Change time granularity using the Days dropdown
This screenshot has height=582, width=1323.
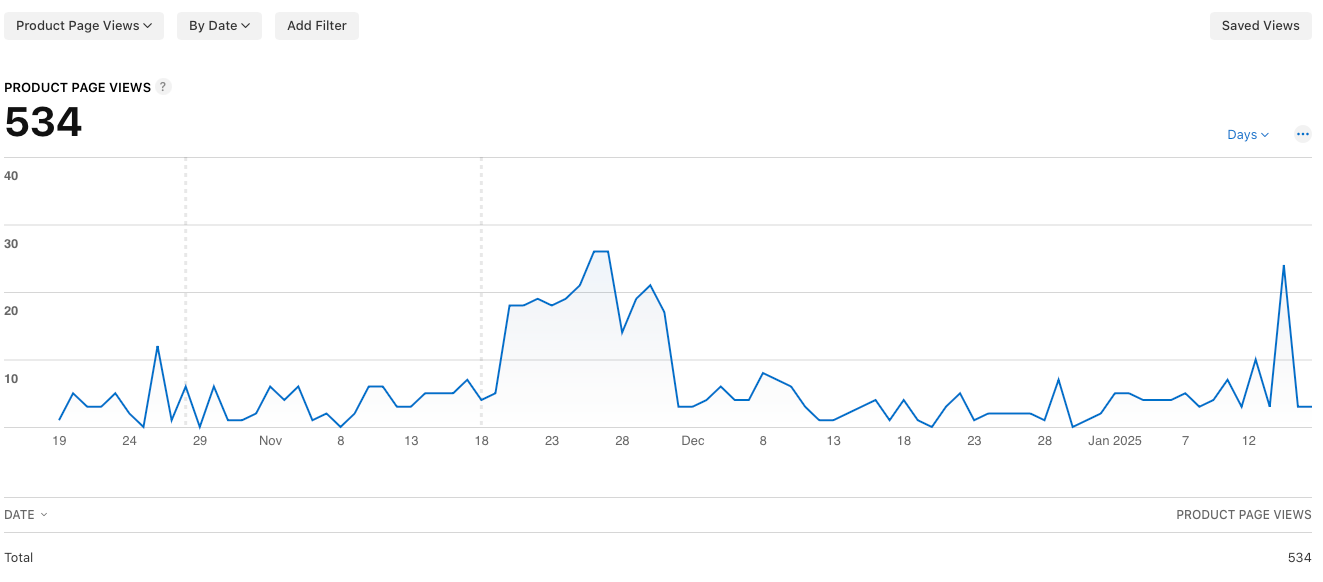[x=1247, y=133]
